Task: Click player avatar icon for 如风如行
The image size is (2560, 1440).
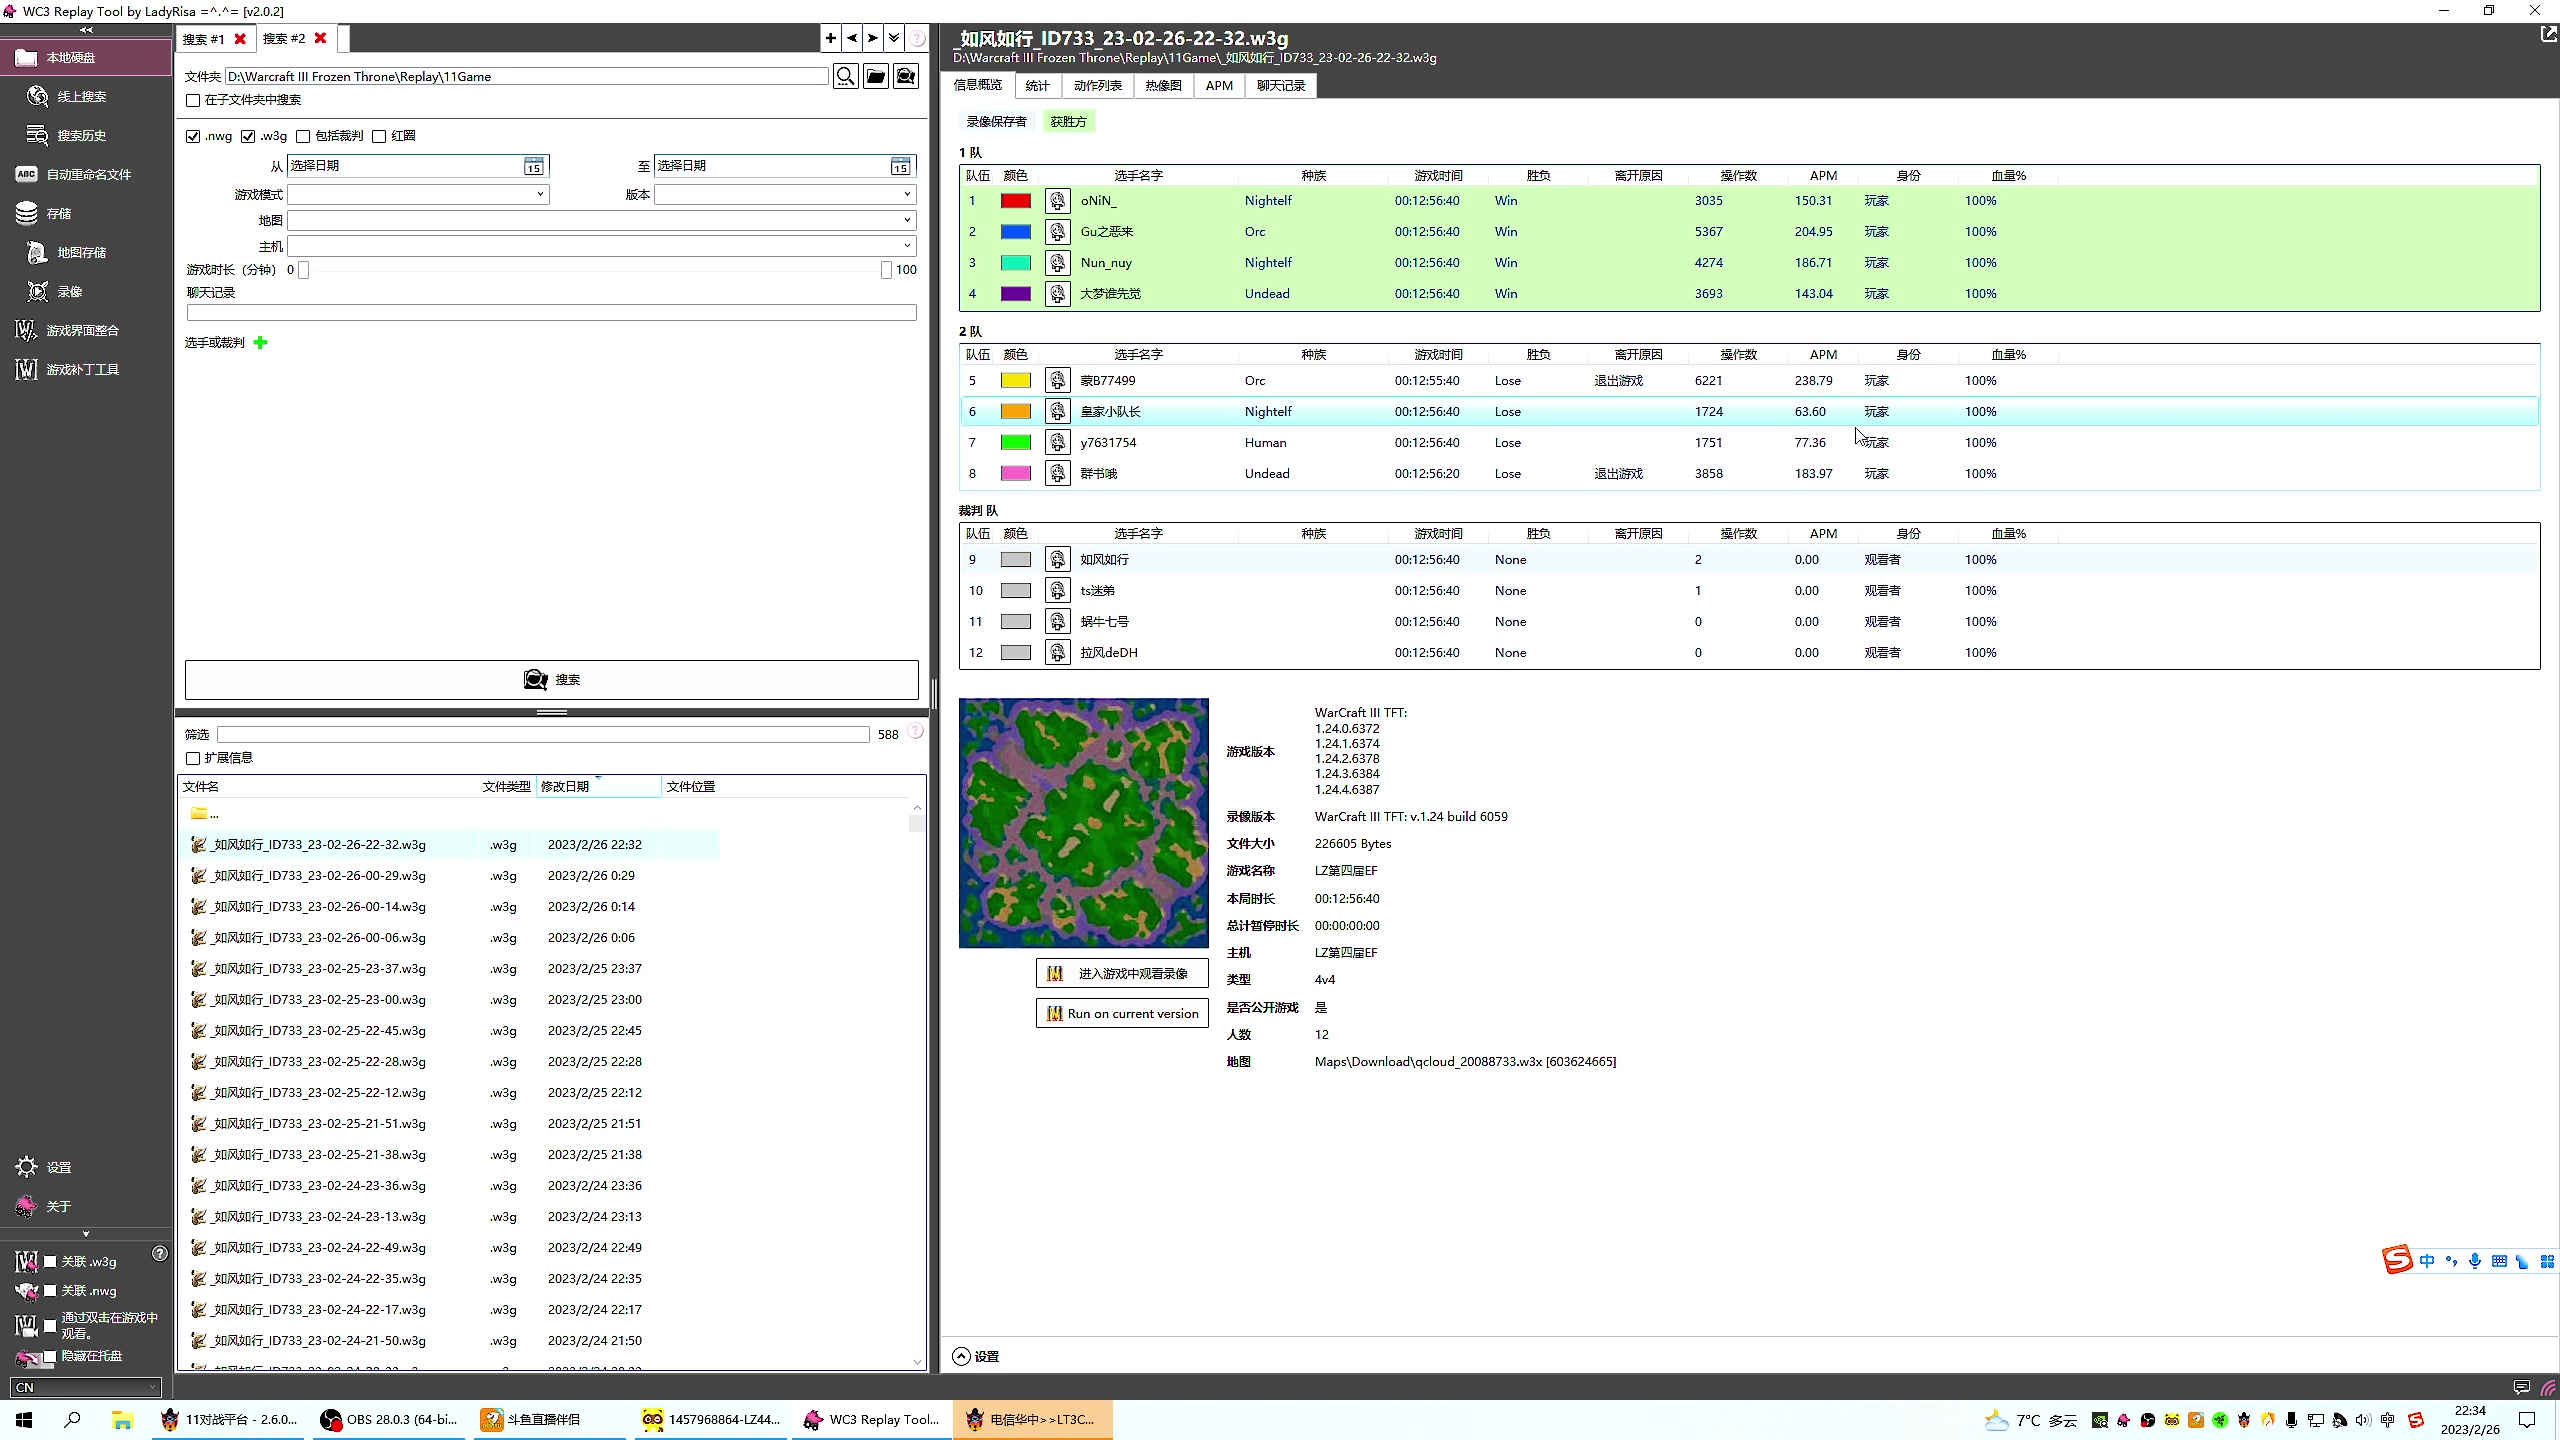Action: click(1057, 559)
